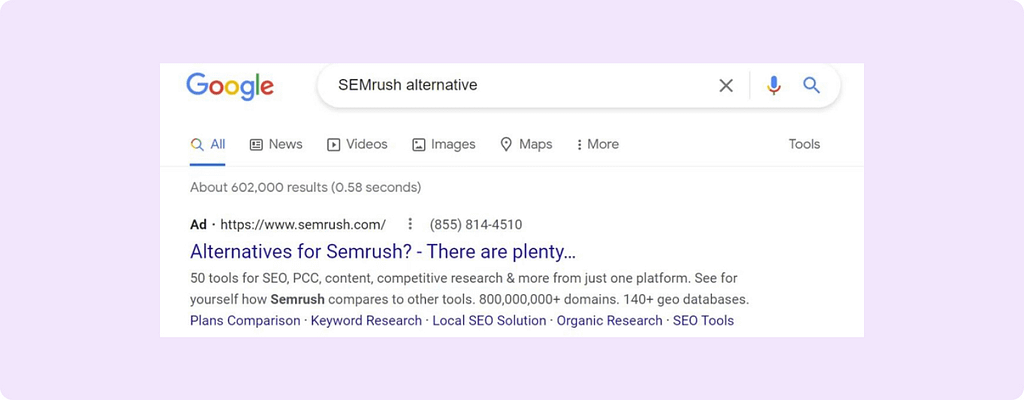Open the Keyword Research sitelink
This screenshot has width=1024, height=400.
[366, 321]
